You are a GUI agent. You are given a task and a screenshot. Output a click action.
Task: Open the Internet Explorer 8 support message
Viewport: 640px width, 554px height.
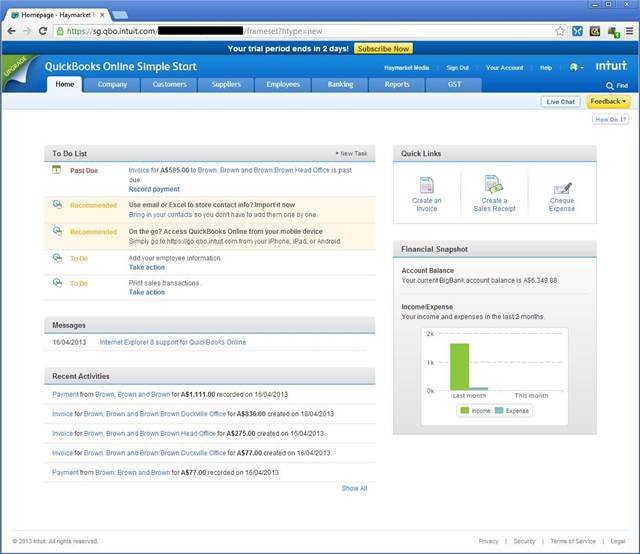pyautogui.click(x=173, y=342)
